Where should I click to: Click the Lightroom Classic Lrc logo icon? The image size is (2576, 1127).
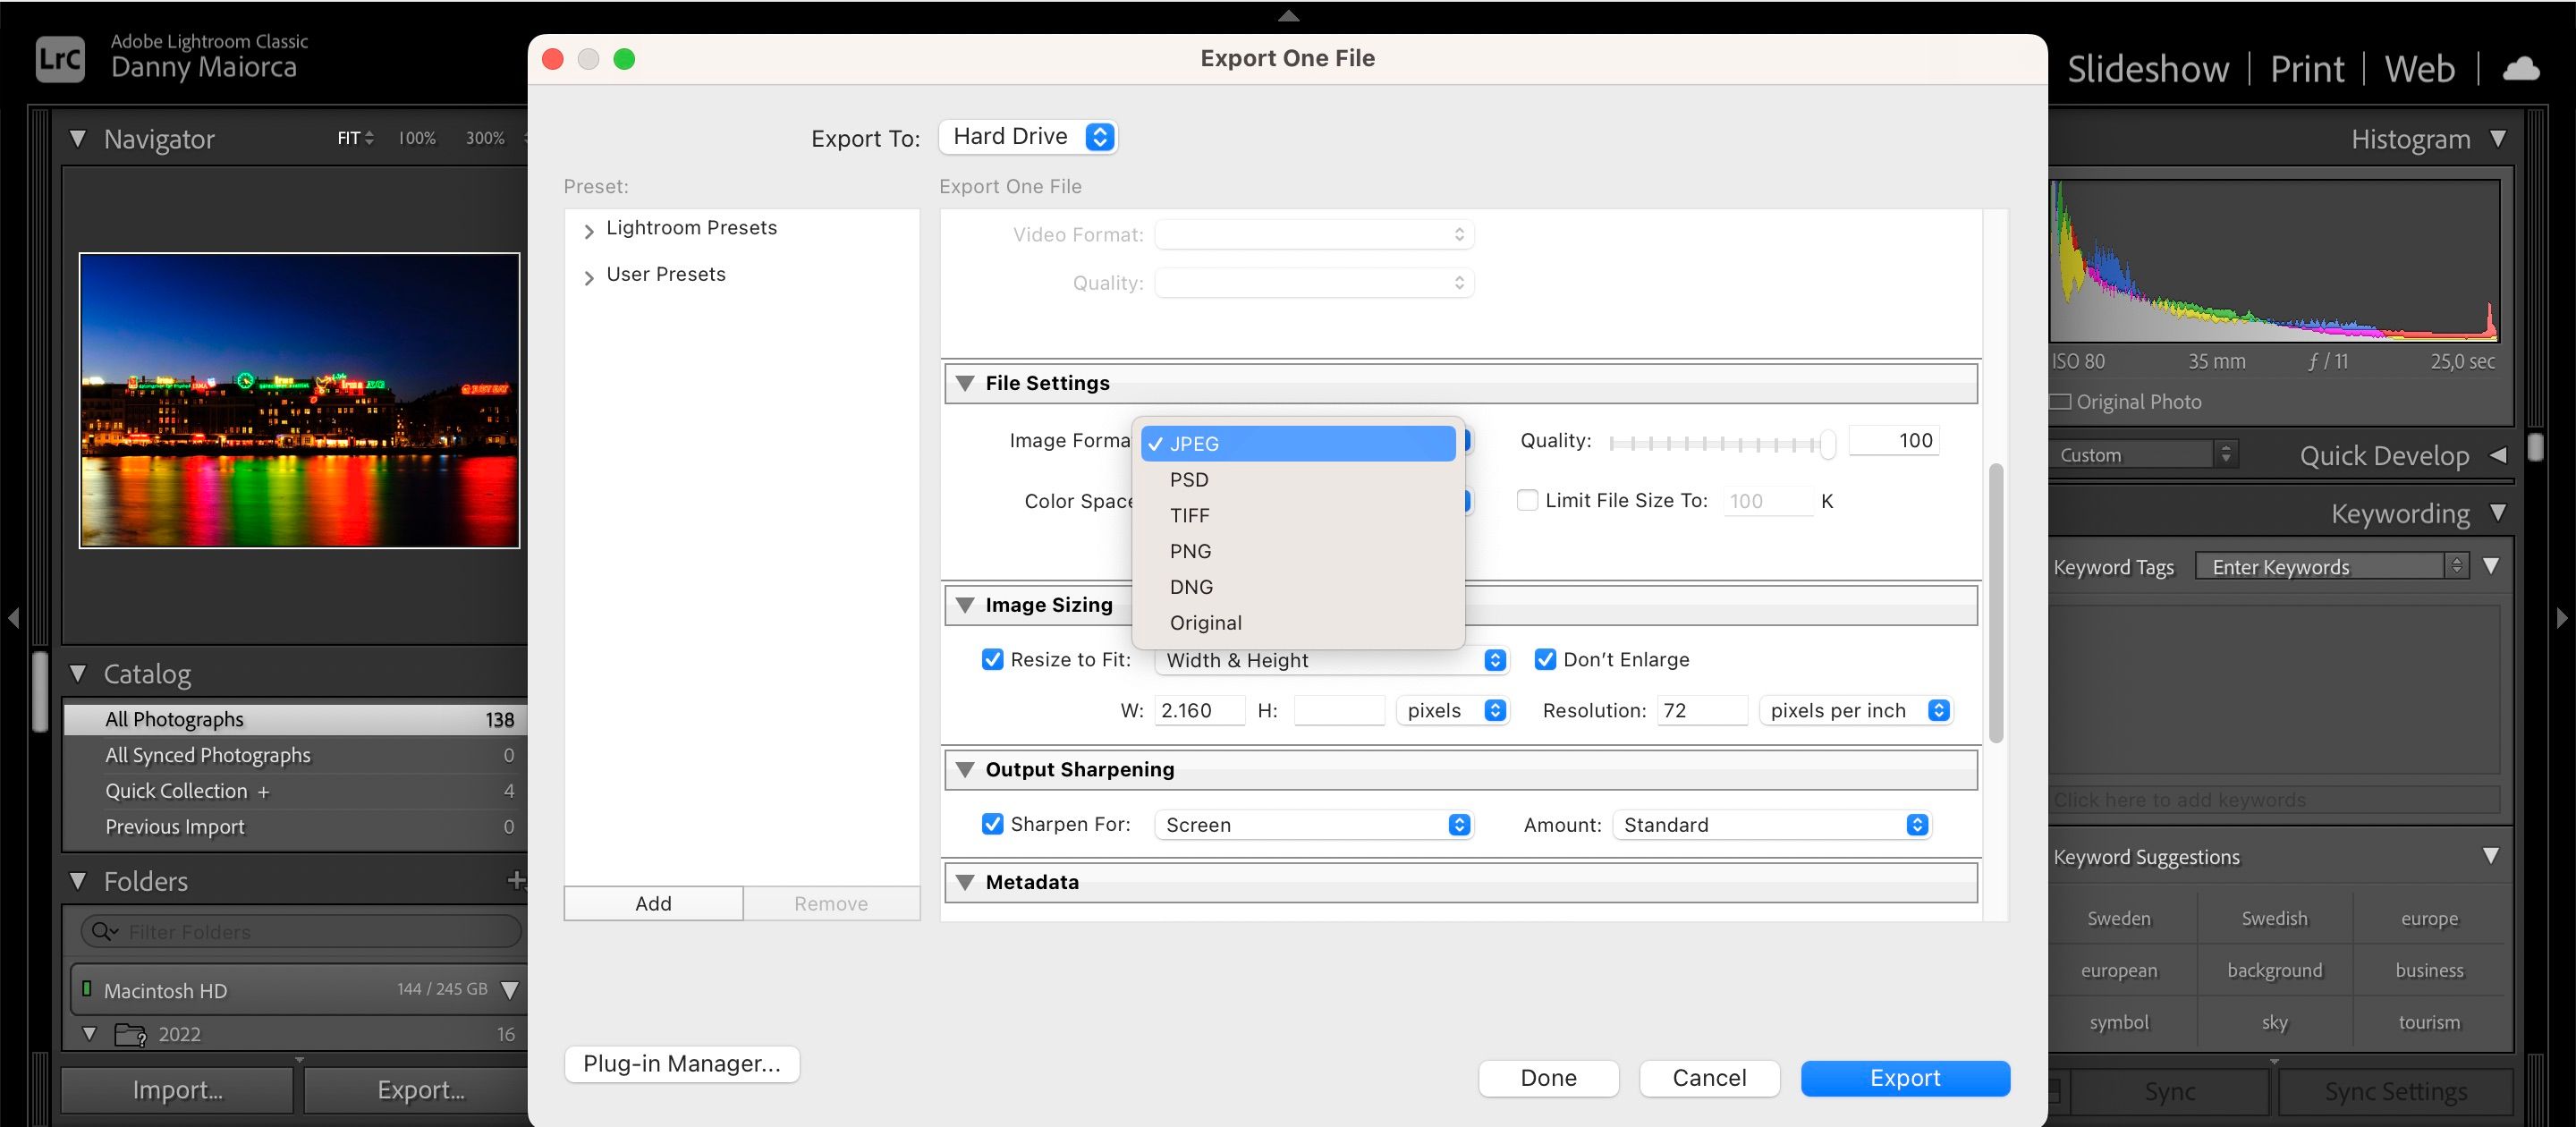[60, 59]
